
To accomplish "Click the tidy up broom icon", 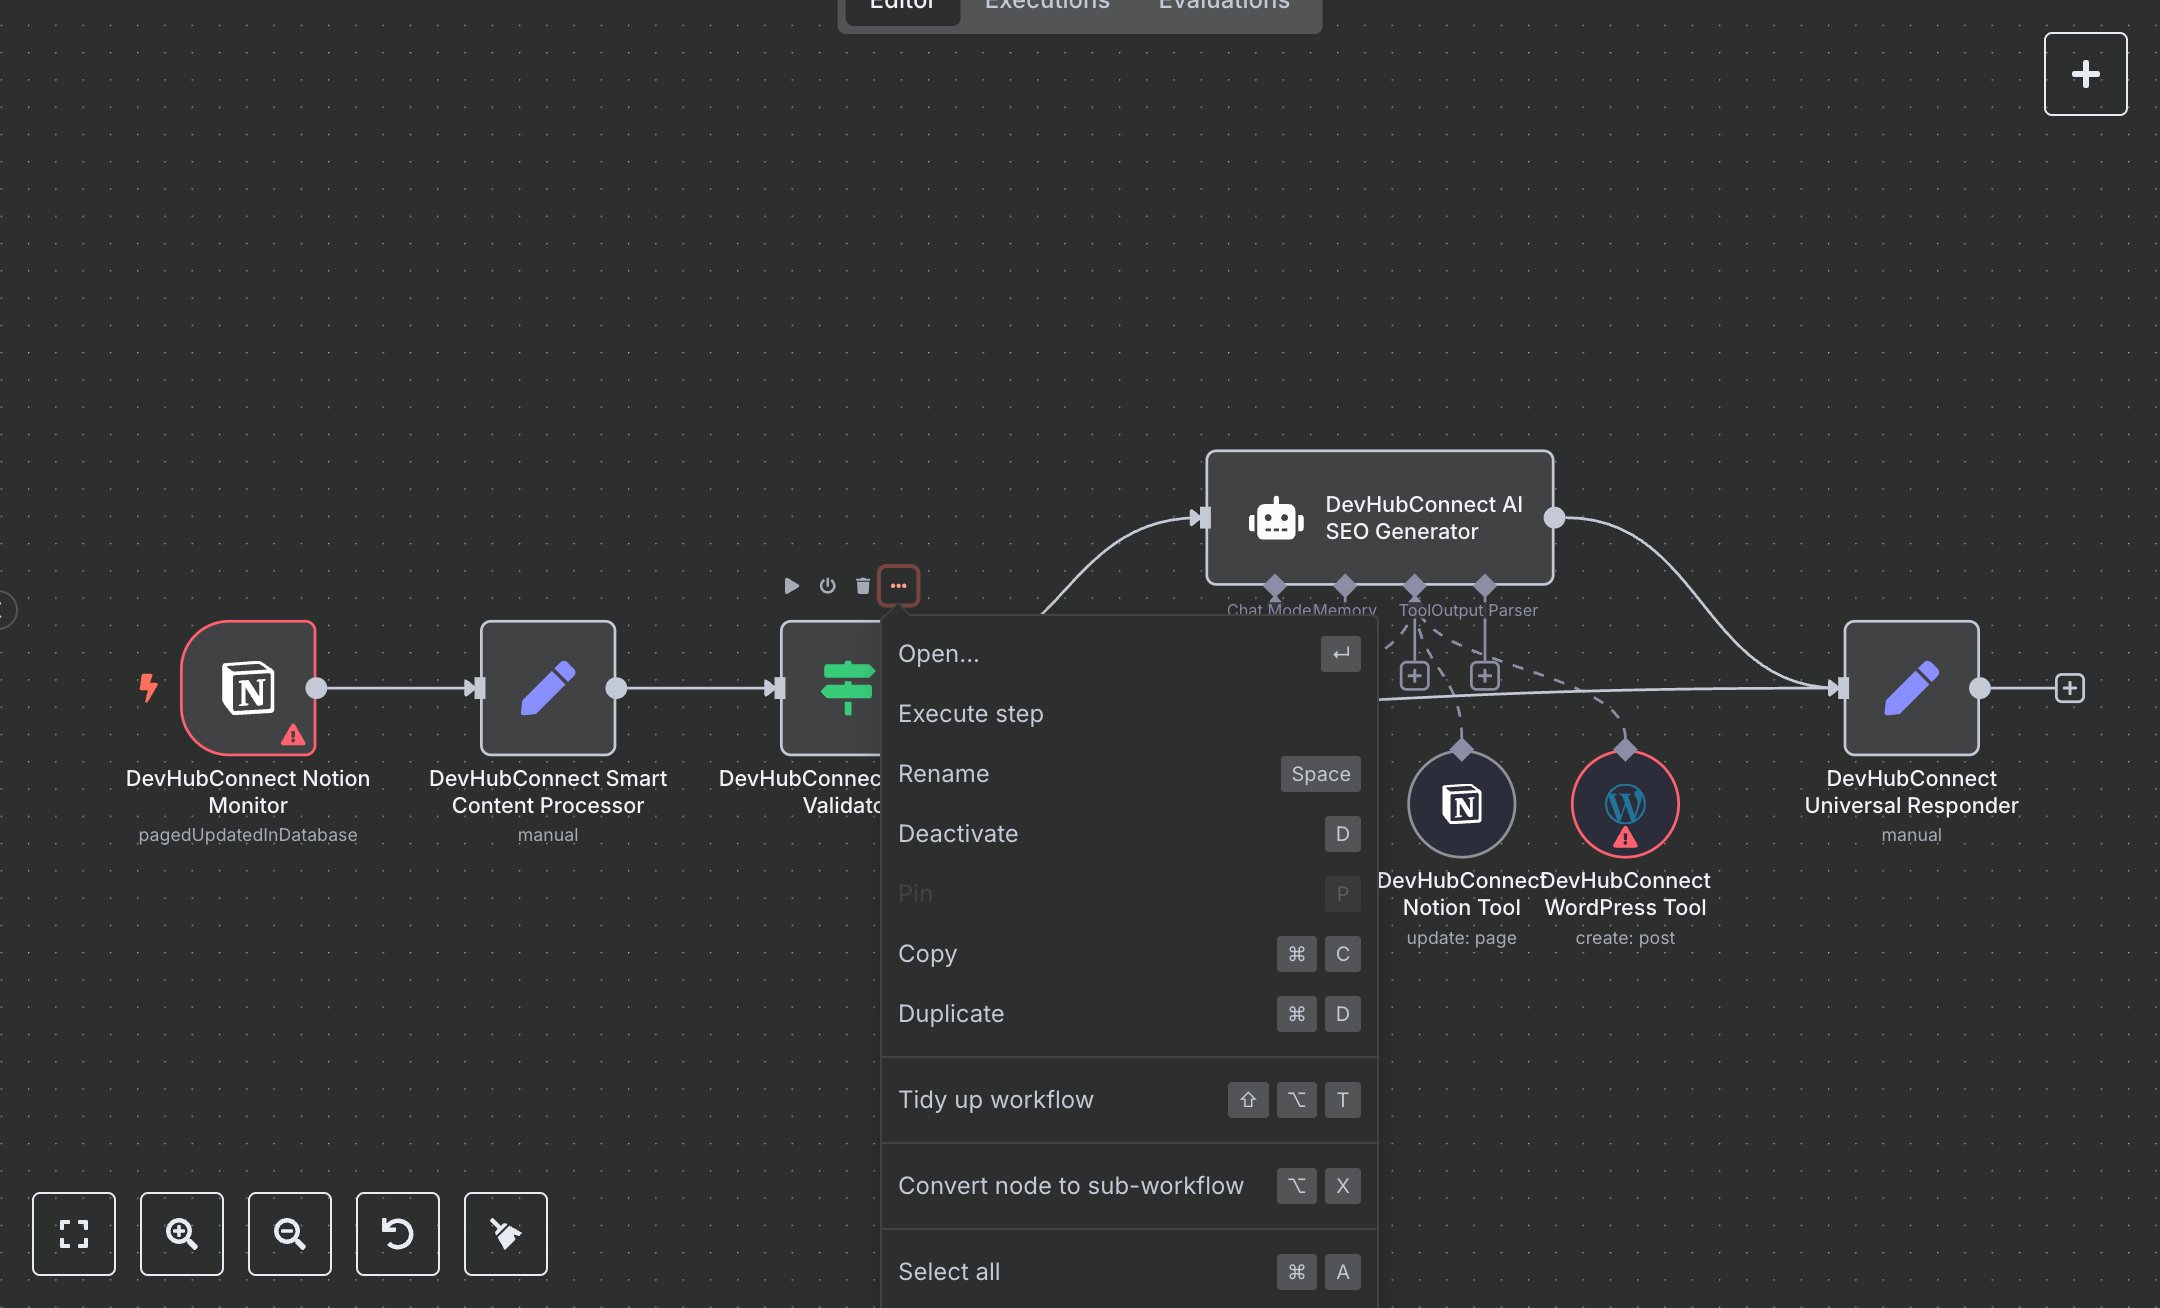I will (505, 1233).
